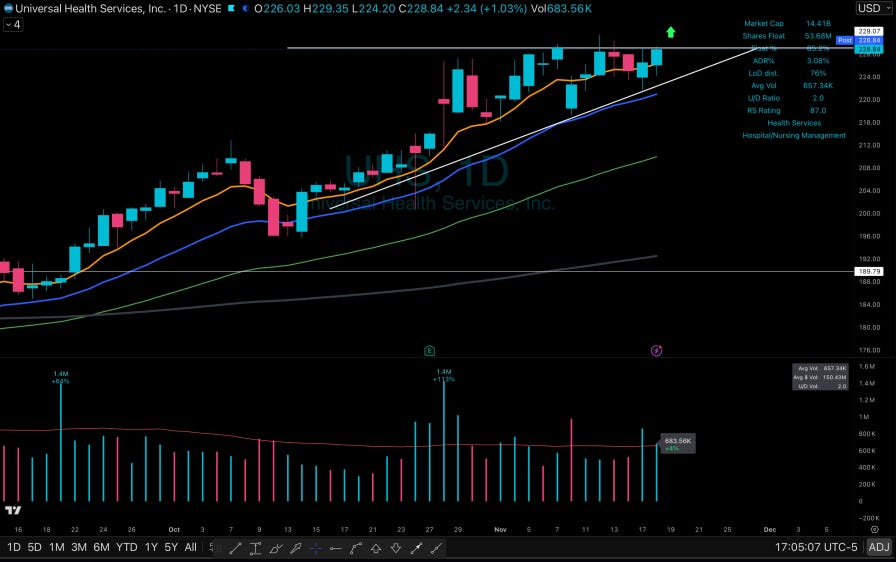Collapse the indicators legend showing 4
Image resolution: width=896 pixels, height=562 pixels.
tap(13, 25)
